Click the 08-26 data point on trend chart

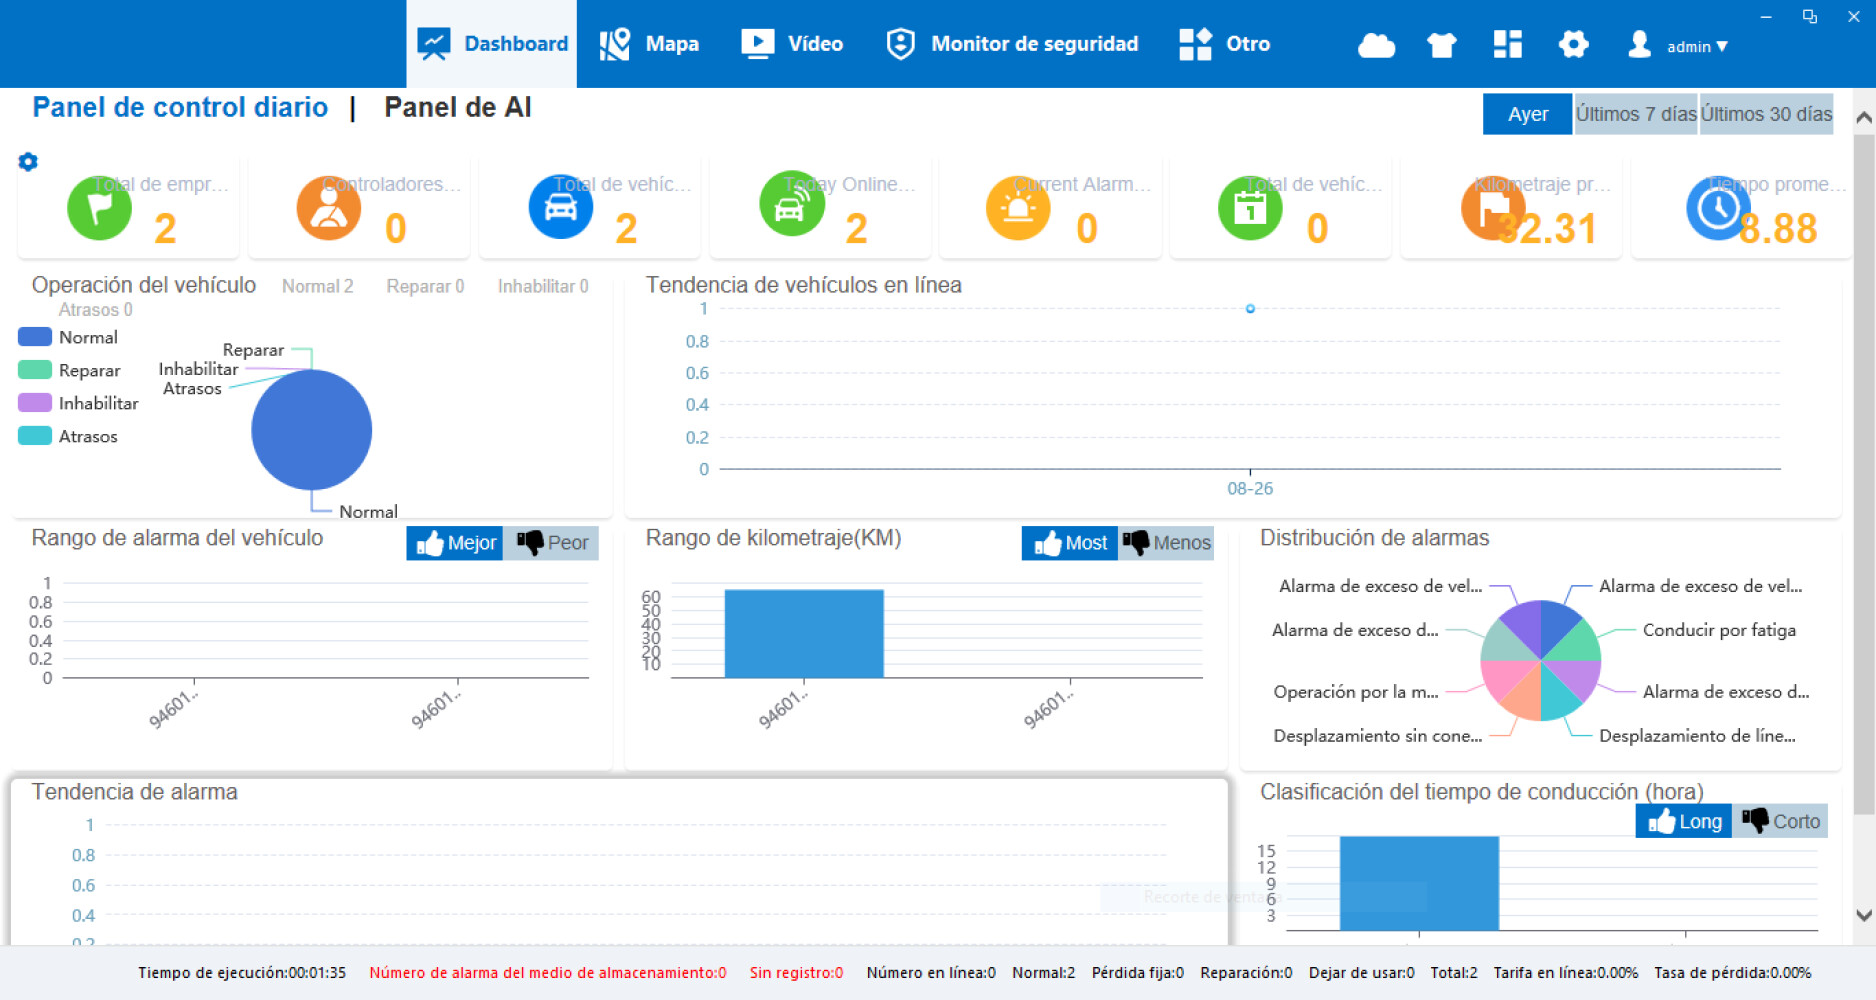pos(1250,309)
